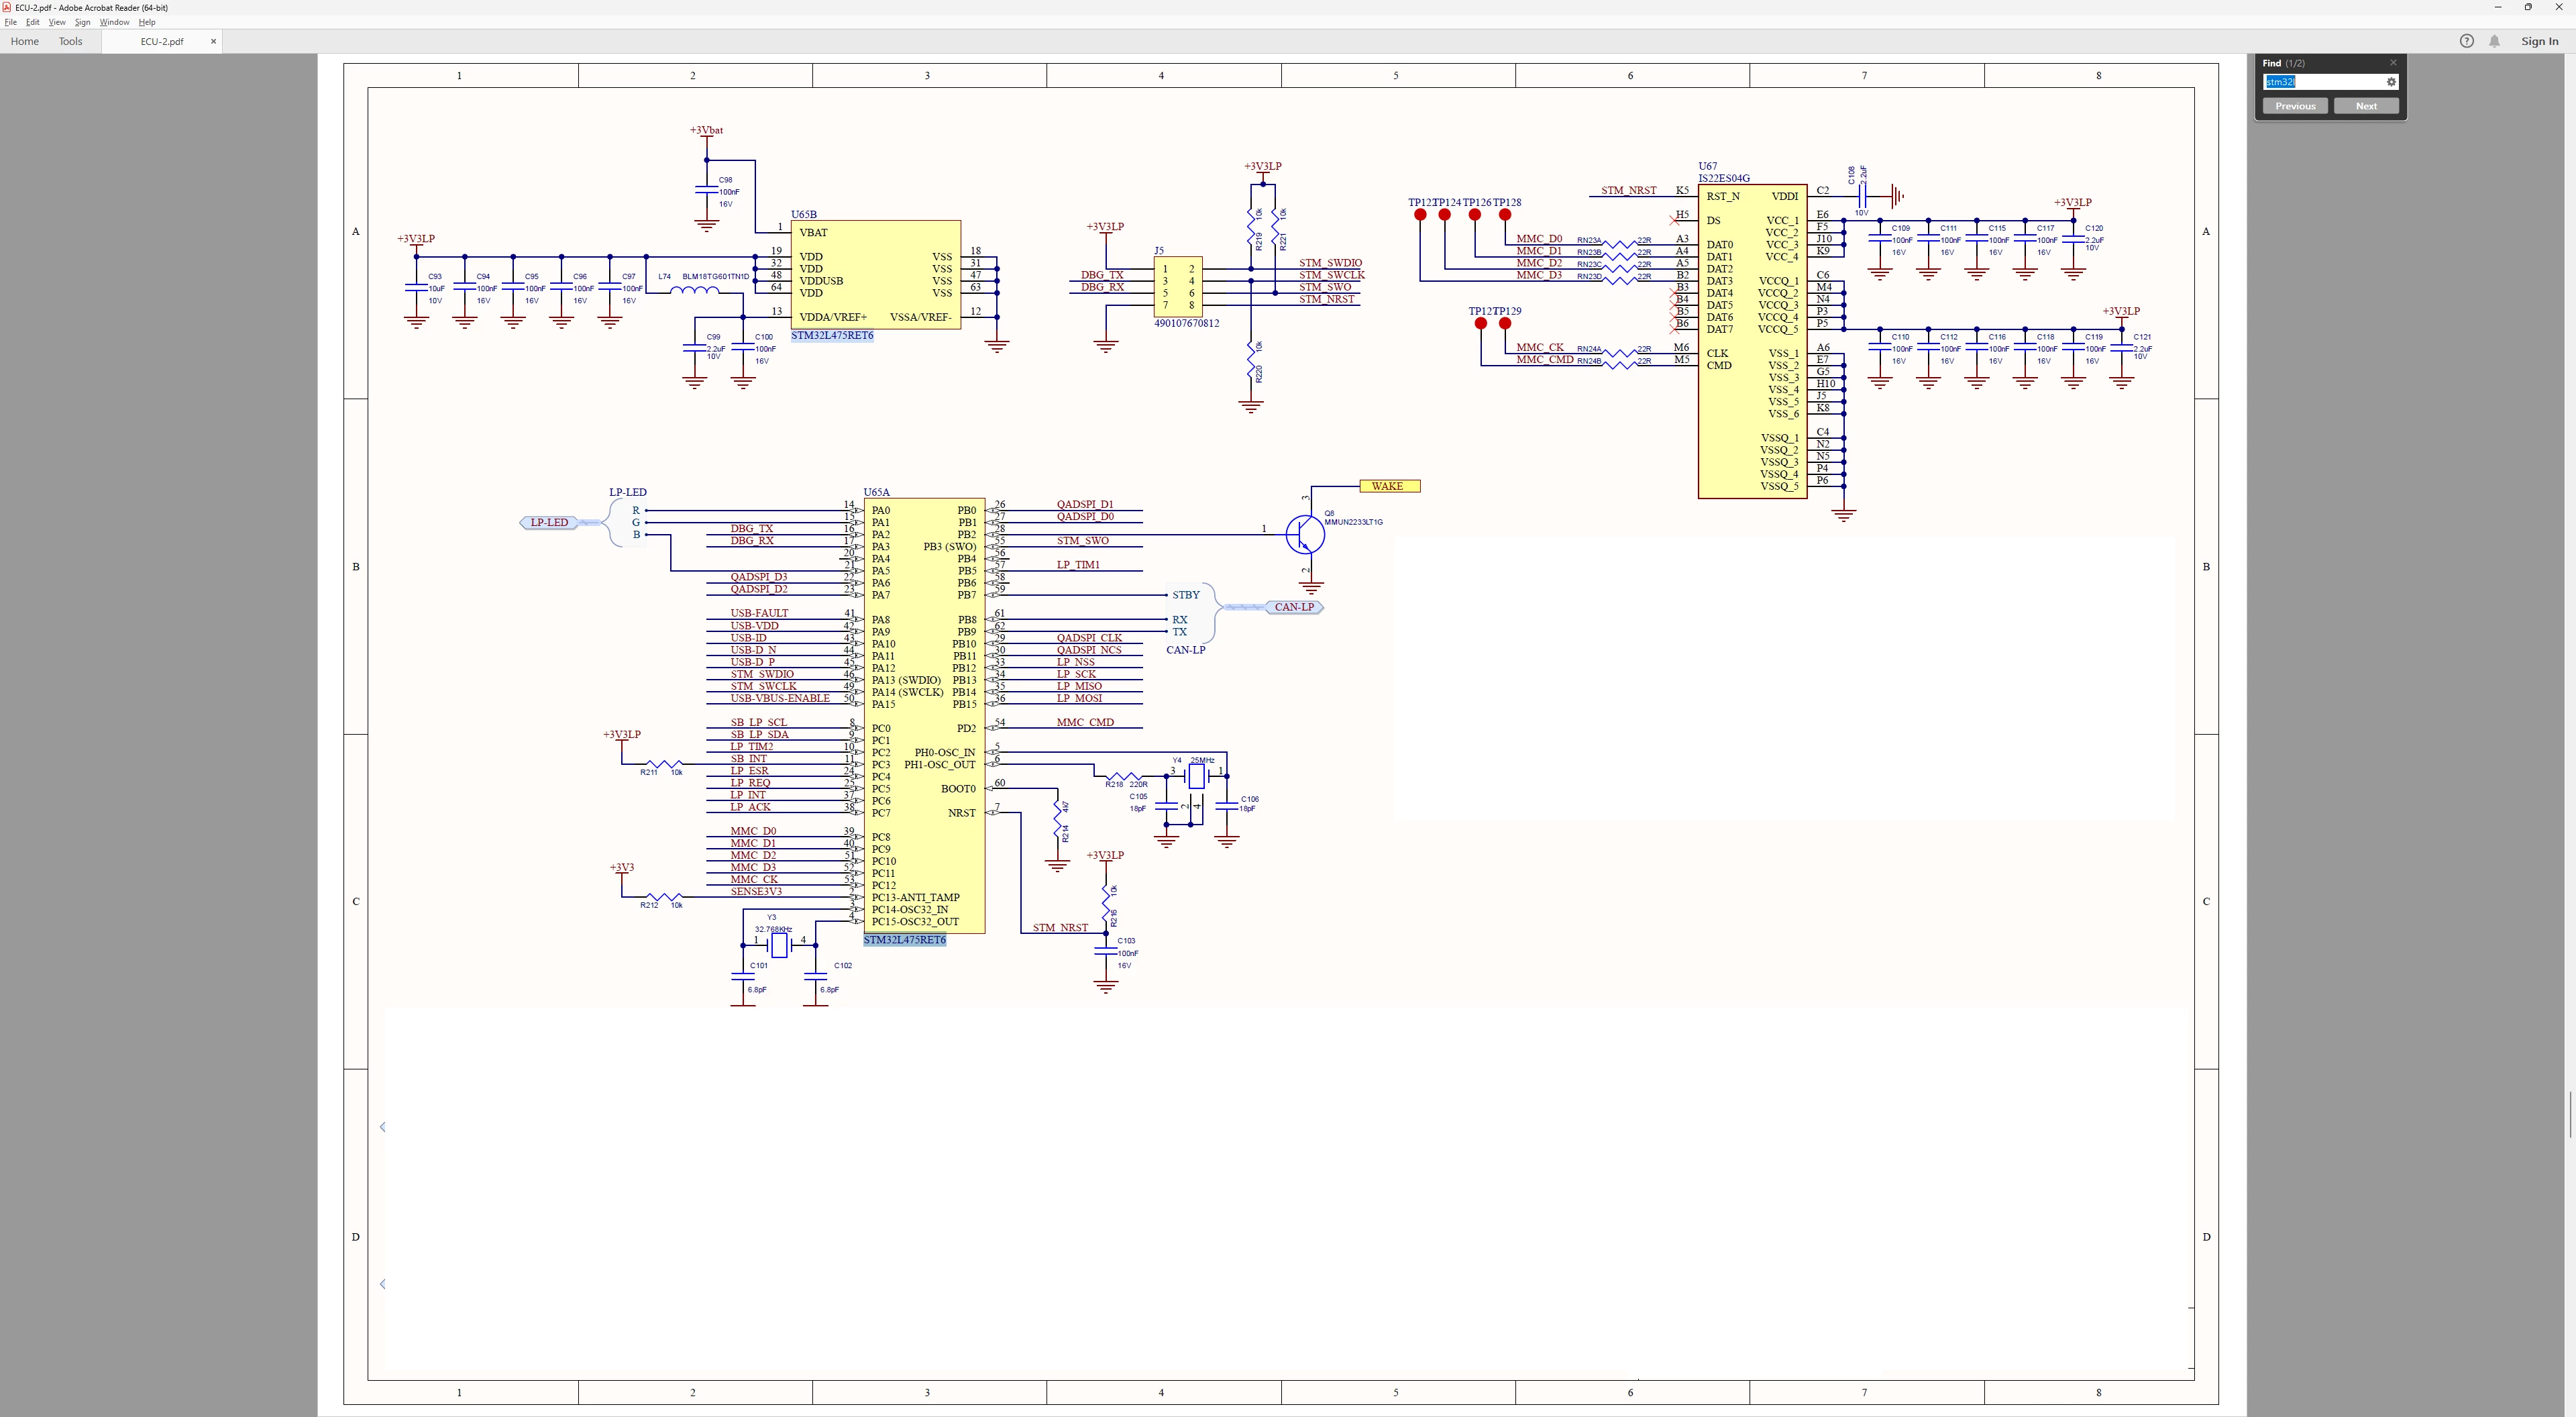The width and height of the screenshot is (2576, 1417).
Task: Open the Help question mark icon
Action: coord(2467,41)
